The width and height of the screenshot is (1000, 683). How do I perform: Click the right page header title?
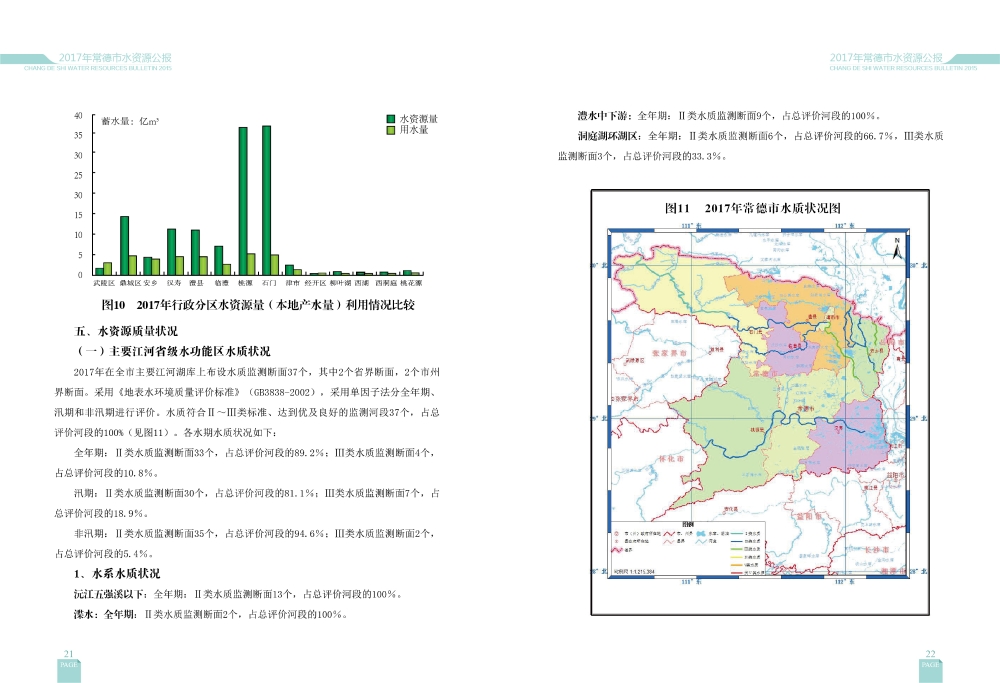(x=890, y=59)
